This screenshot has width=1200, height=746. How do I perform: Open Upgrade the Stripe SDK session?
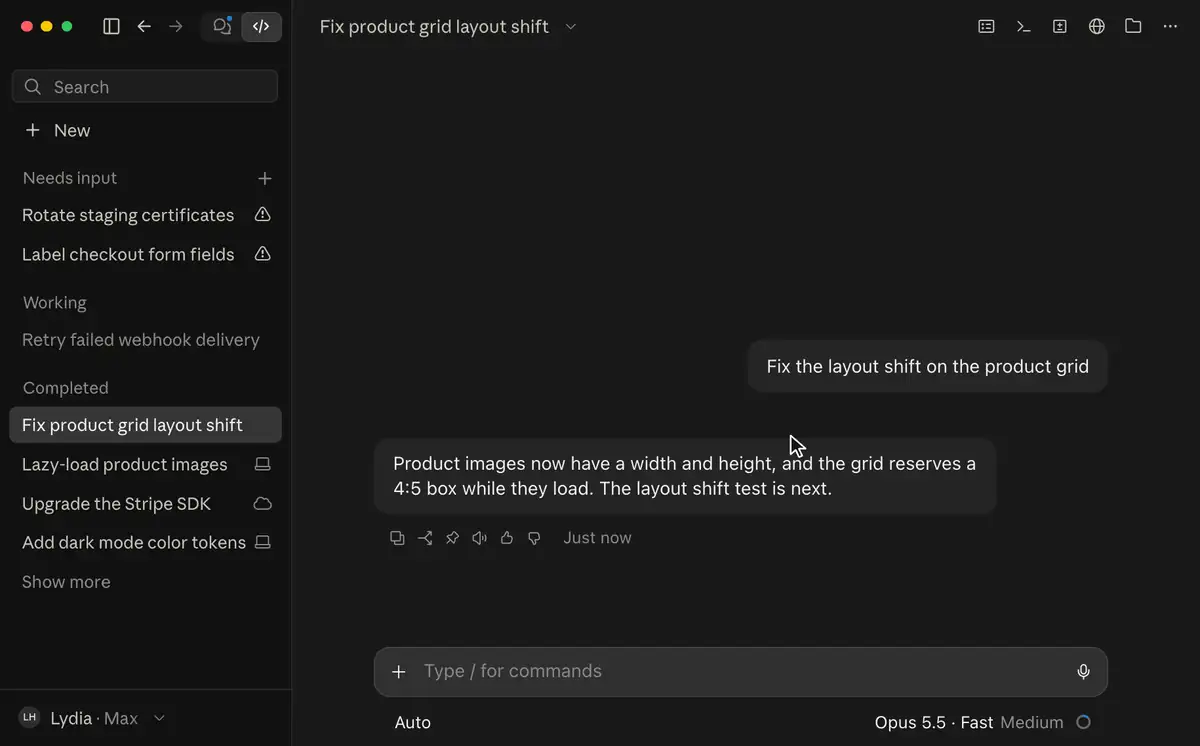click(117, 504)
